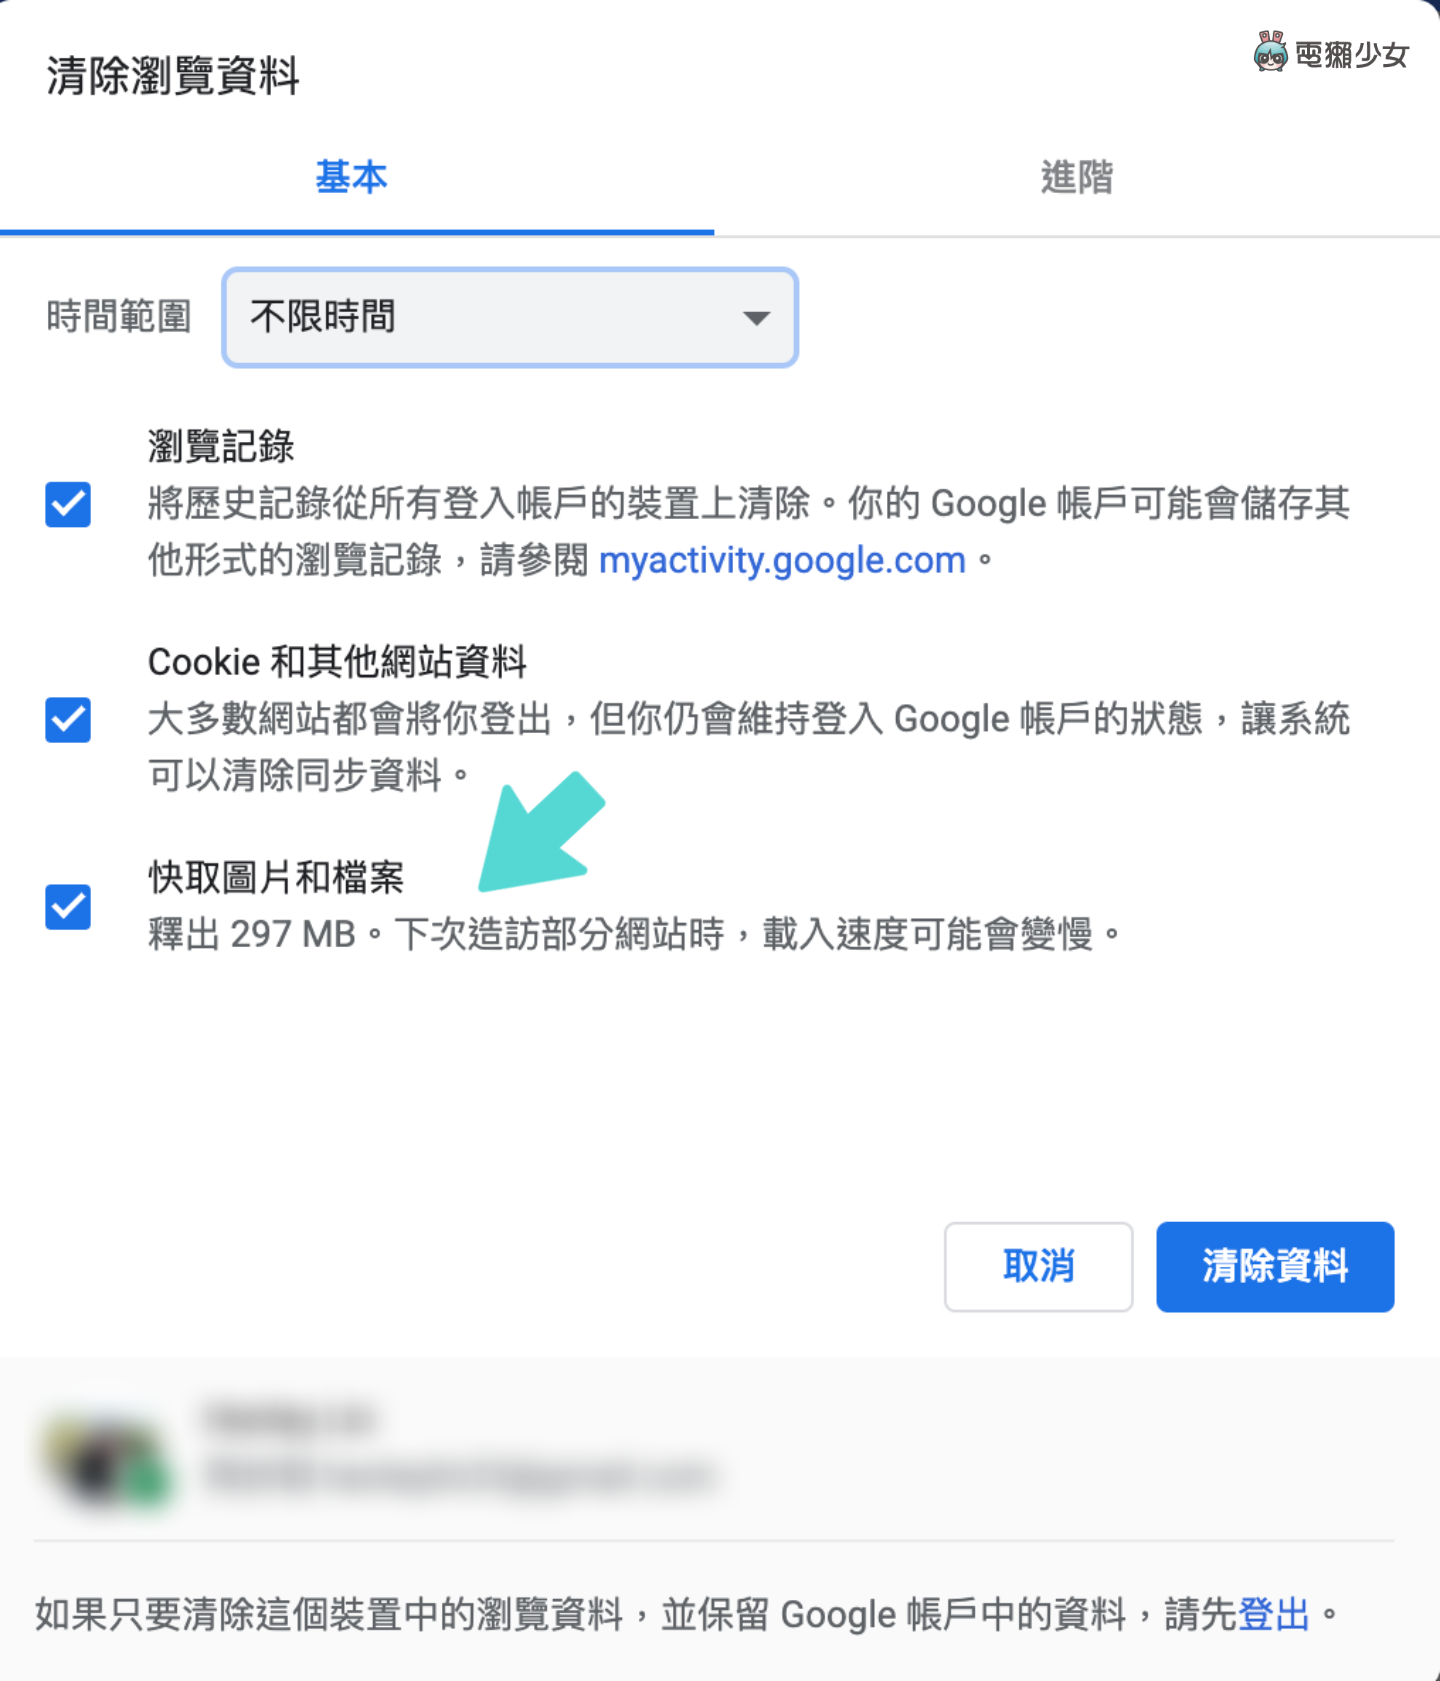1440x1681 pixels.
Task: Click the 瀏覽記錄 option title
Action: [x=221, y=446]
